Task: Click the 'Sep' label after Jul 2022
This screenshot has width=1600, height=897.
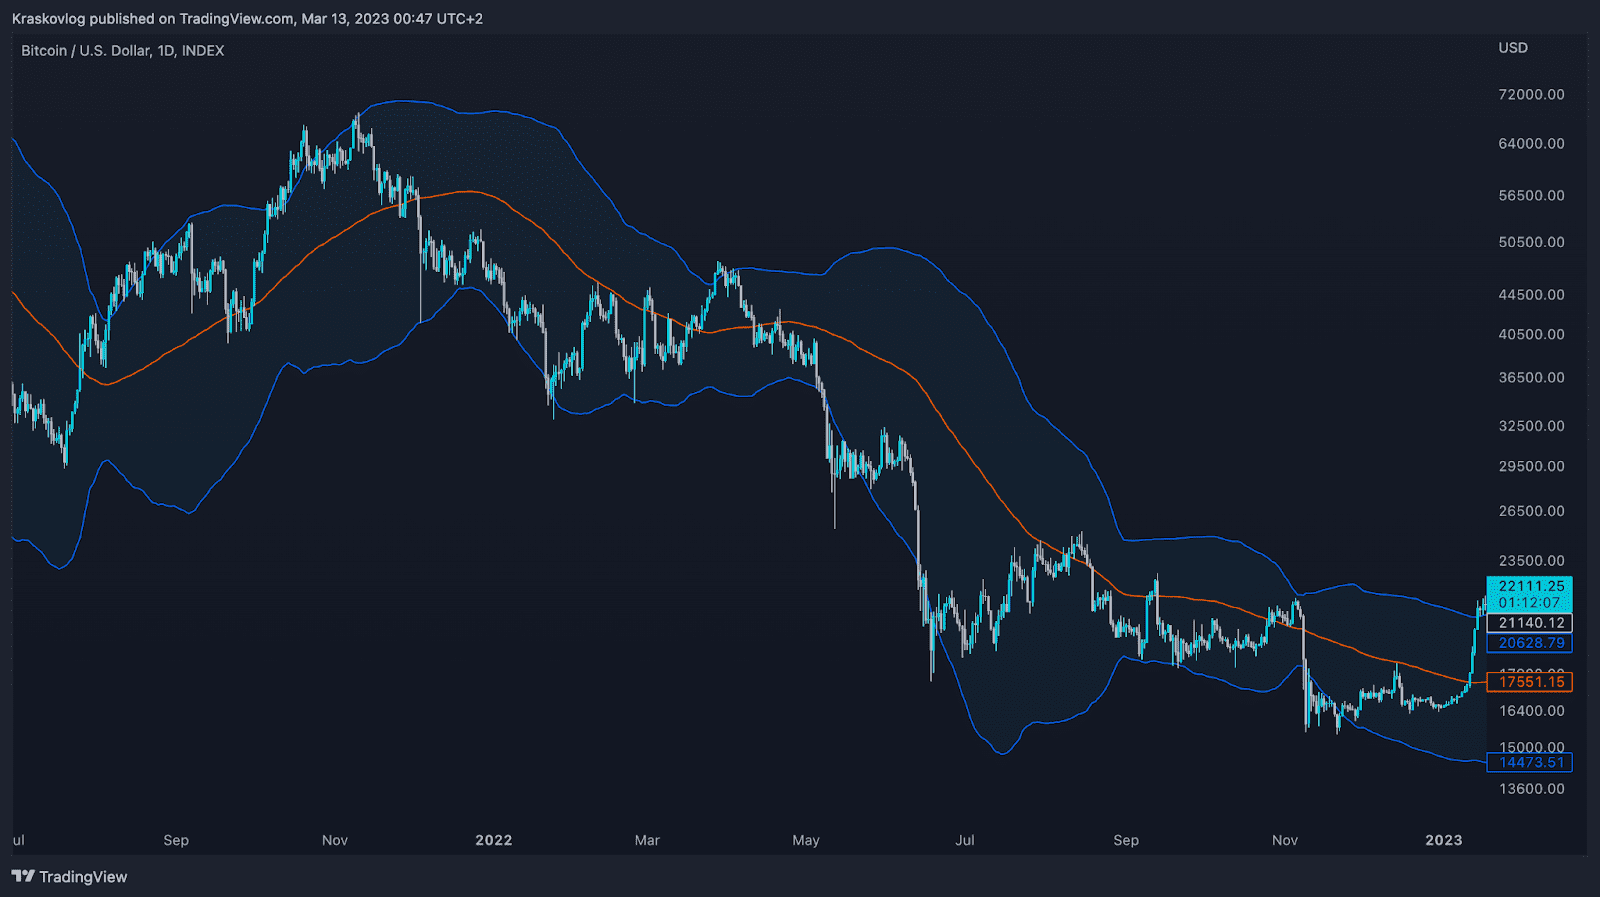Action: pyautogui.click(x=1126, y=840)
